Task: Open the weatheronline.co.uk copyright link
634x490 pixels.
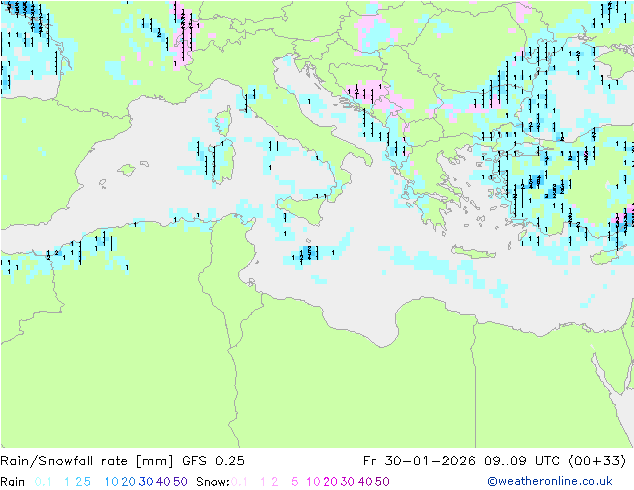Action: (550, 481)
